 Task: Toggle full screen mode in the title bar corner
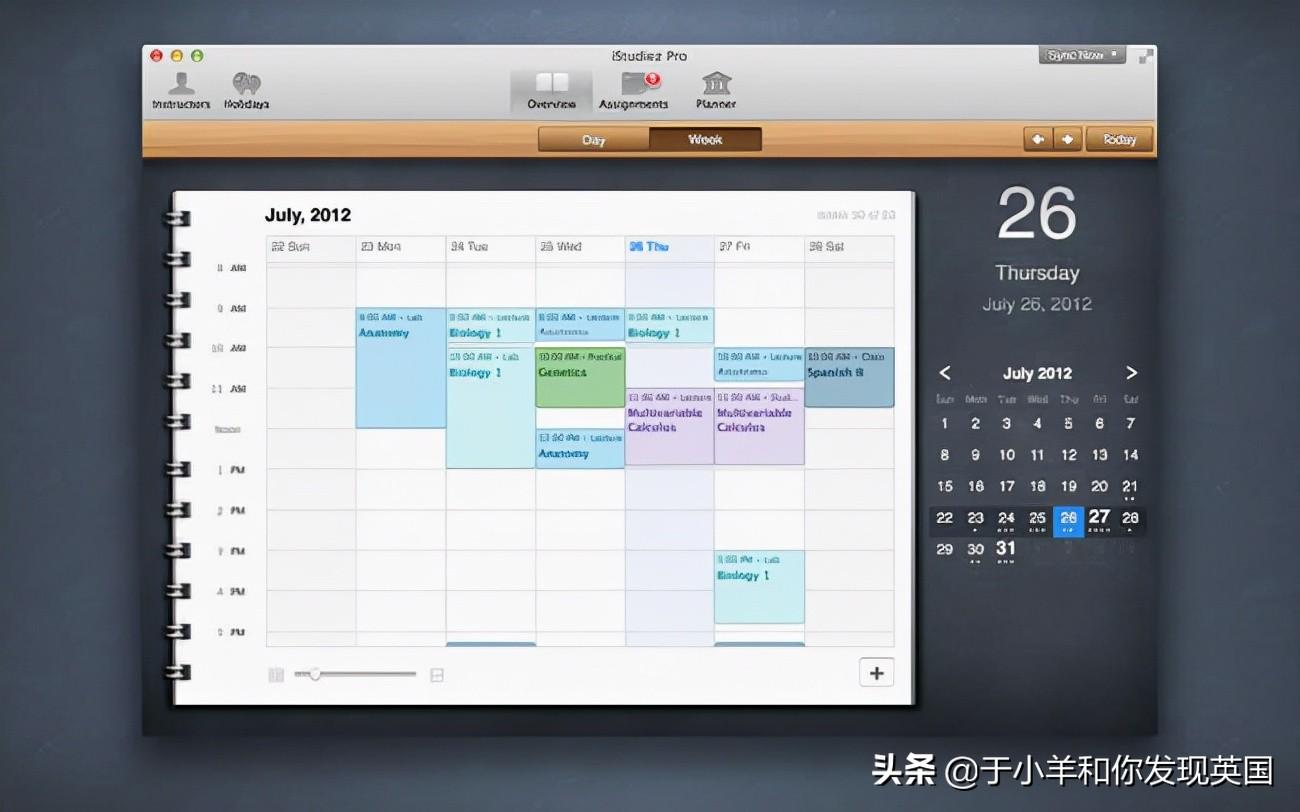tap(1145, 57)
